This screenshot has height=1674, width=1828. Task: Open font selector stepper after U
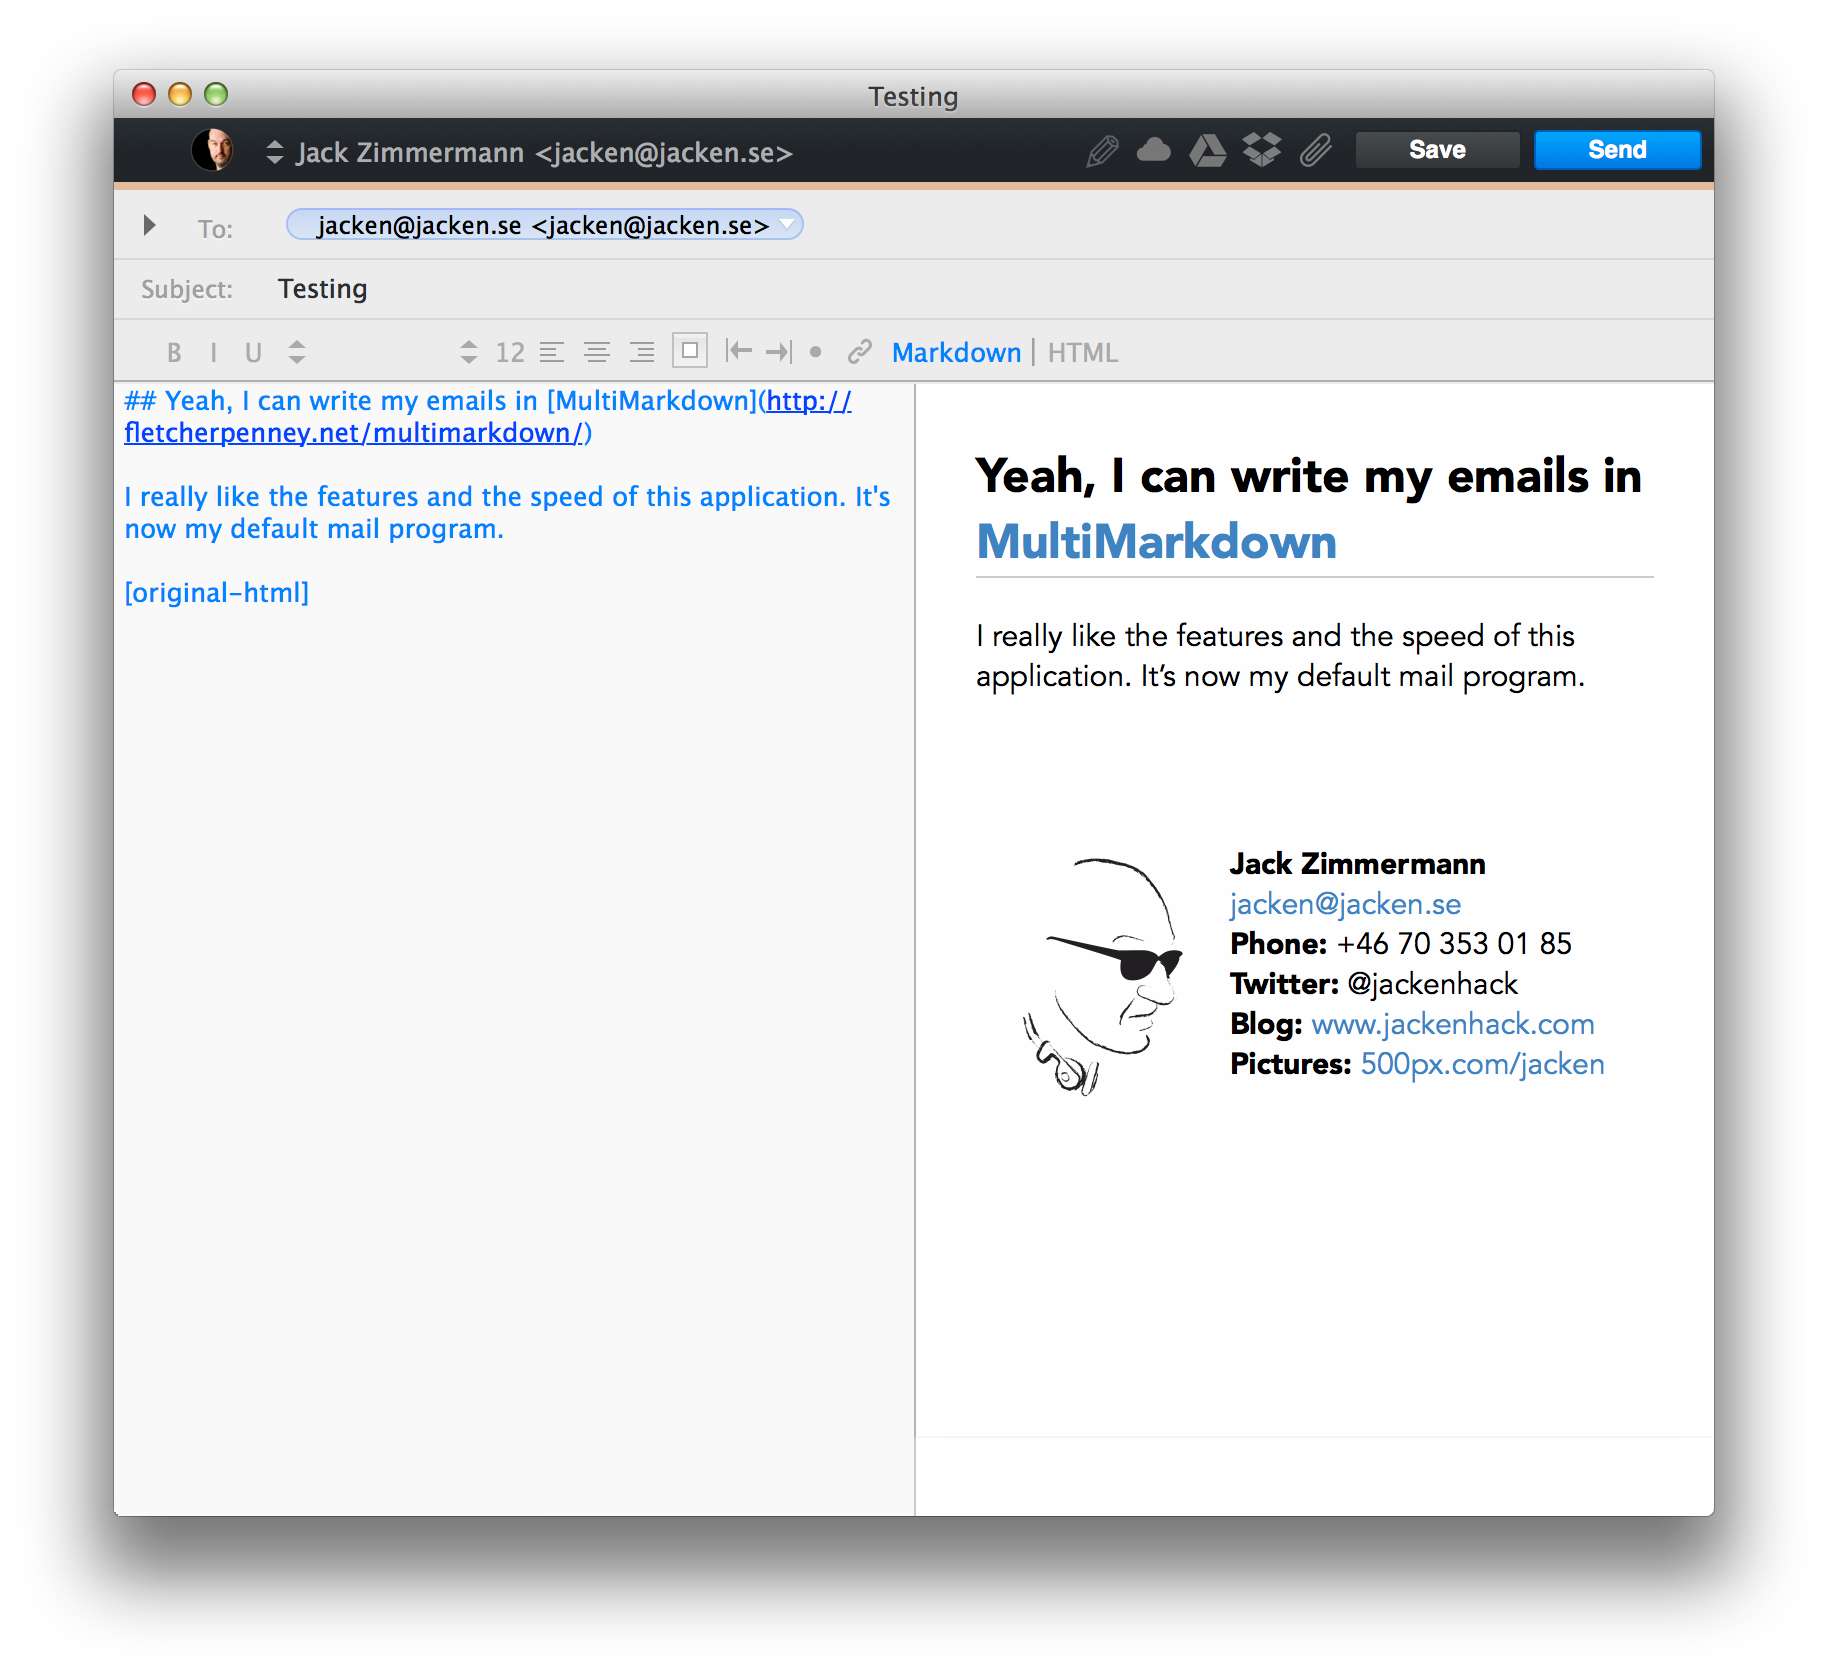[296, 352]
